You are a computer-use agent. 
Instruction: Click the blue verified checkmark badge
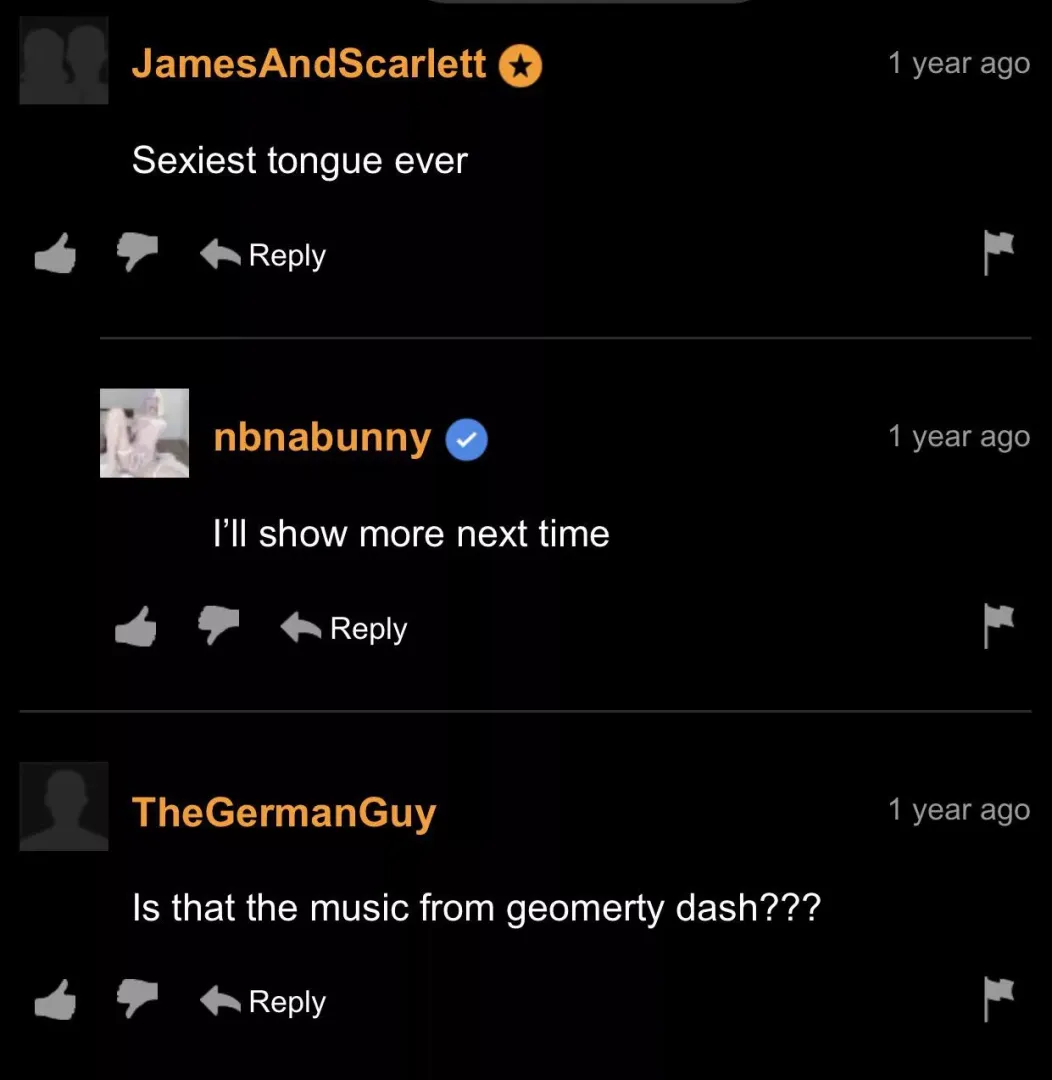tap(466, 439)
